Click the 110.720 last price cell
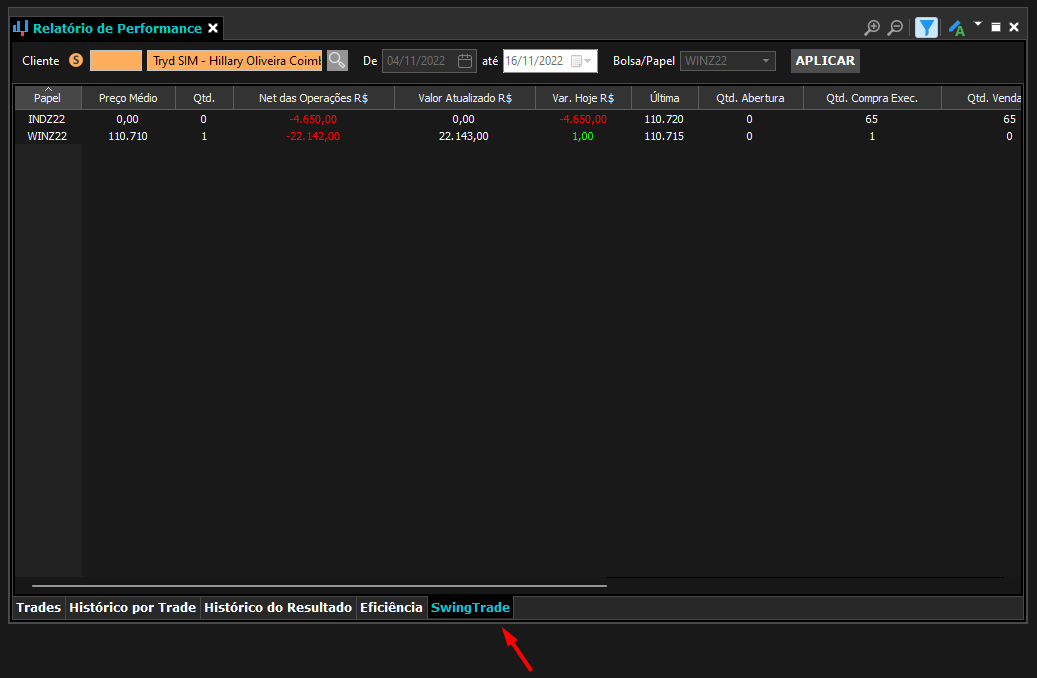The height and width of the screenshot is (678, 1037). (664, 119)
